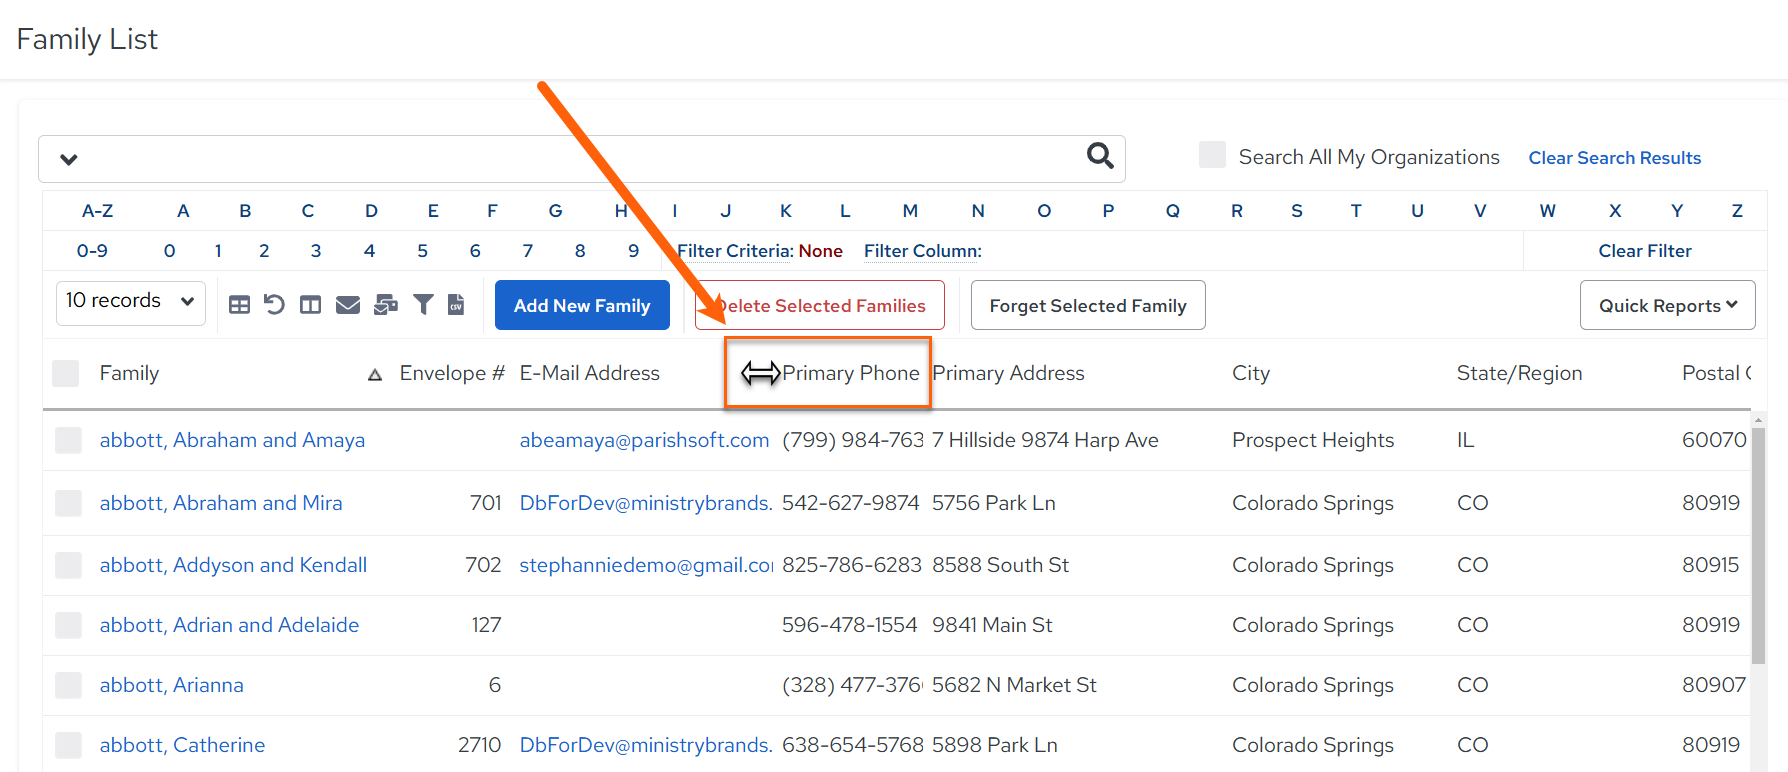Open abbott, Catherine family record
Image resolution: width=1788 pixels, height=772 pixels.
click(x=182, y=745)
